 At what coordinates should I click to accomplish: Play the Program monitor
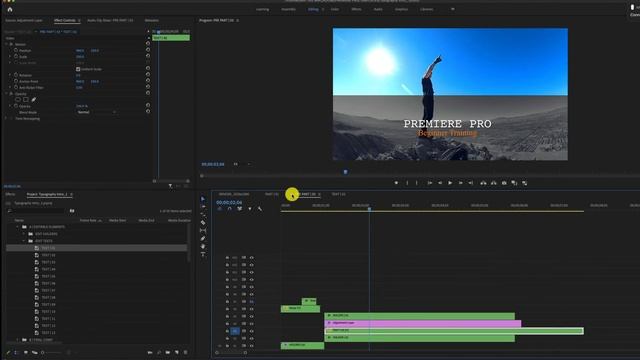pos(450,183)
